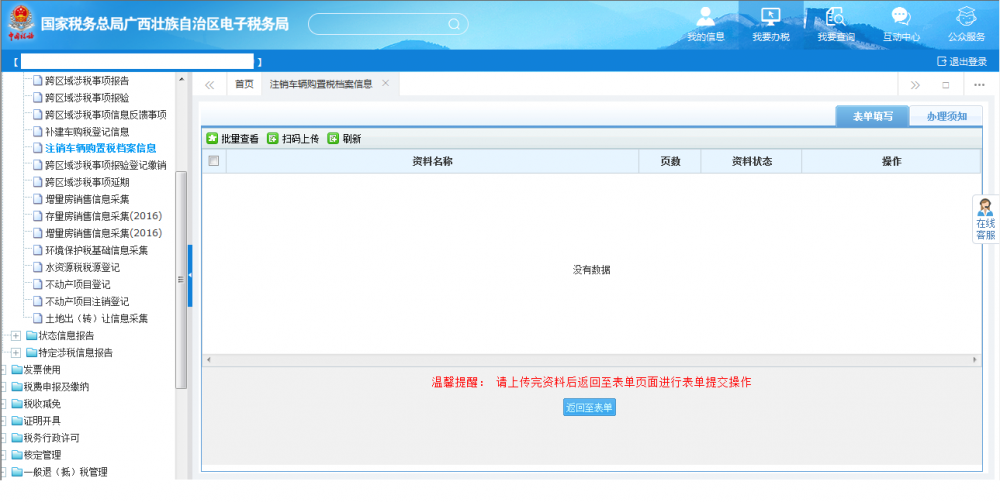Click the 我要查询 query icon
The height and width of the screenshot is (502, 1000).
point(835,24)
